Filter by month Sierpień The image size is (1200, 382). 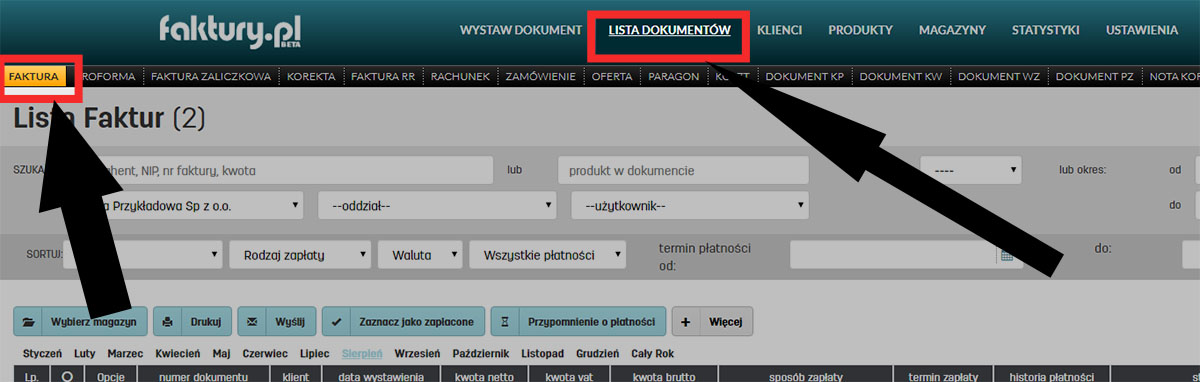363,354
